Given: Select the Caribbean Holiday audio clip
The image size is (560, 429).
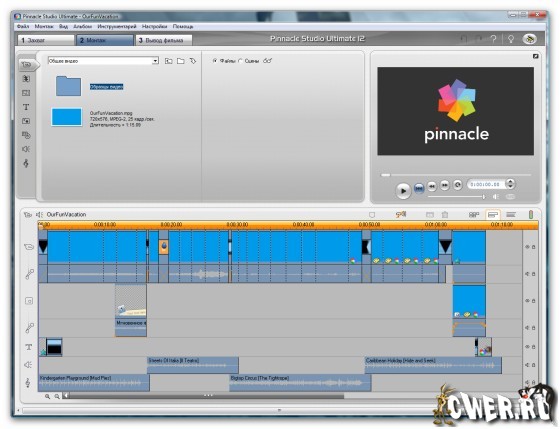Looking at the screenshot, I should point(433,365).
